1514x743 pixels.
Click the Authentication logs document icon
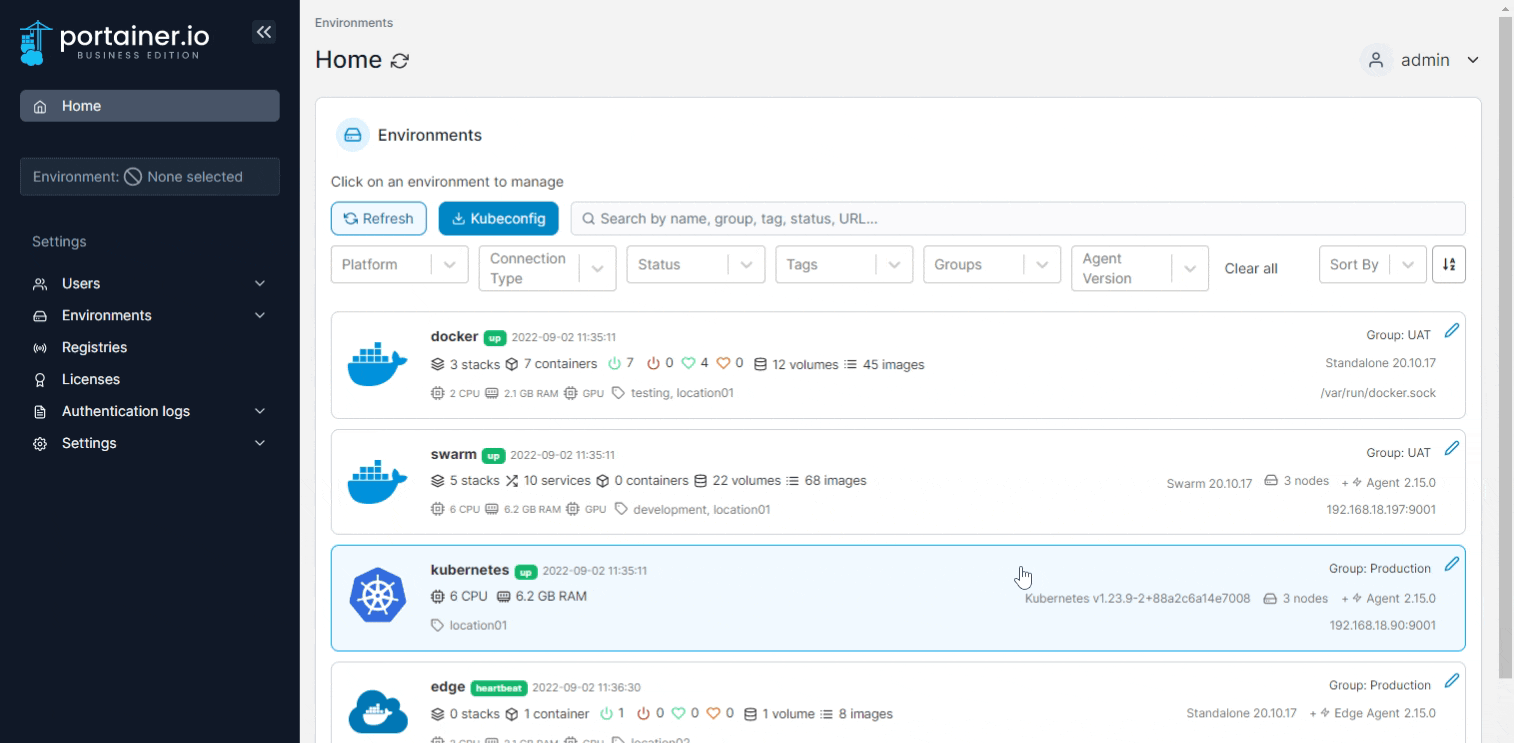pos(40,412)
